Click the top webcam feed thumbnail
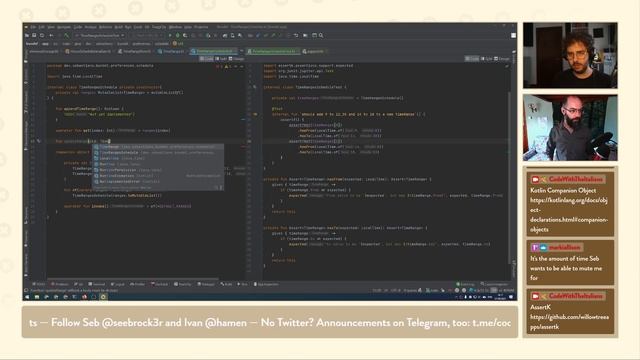 tap(570, 56)
